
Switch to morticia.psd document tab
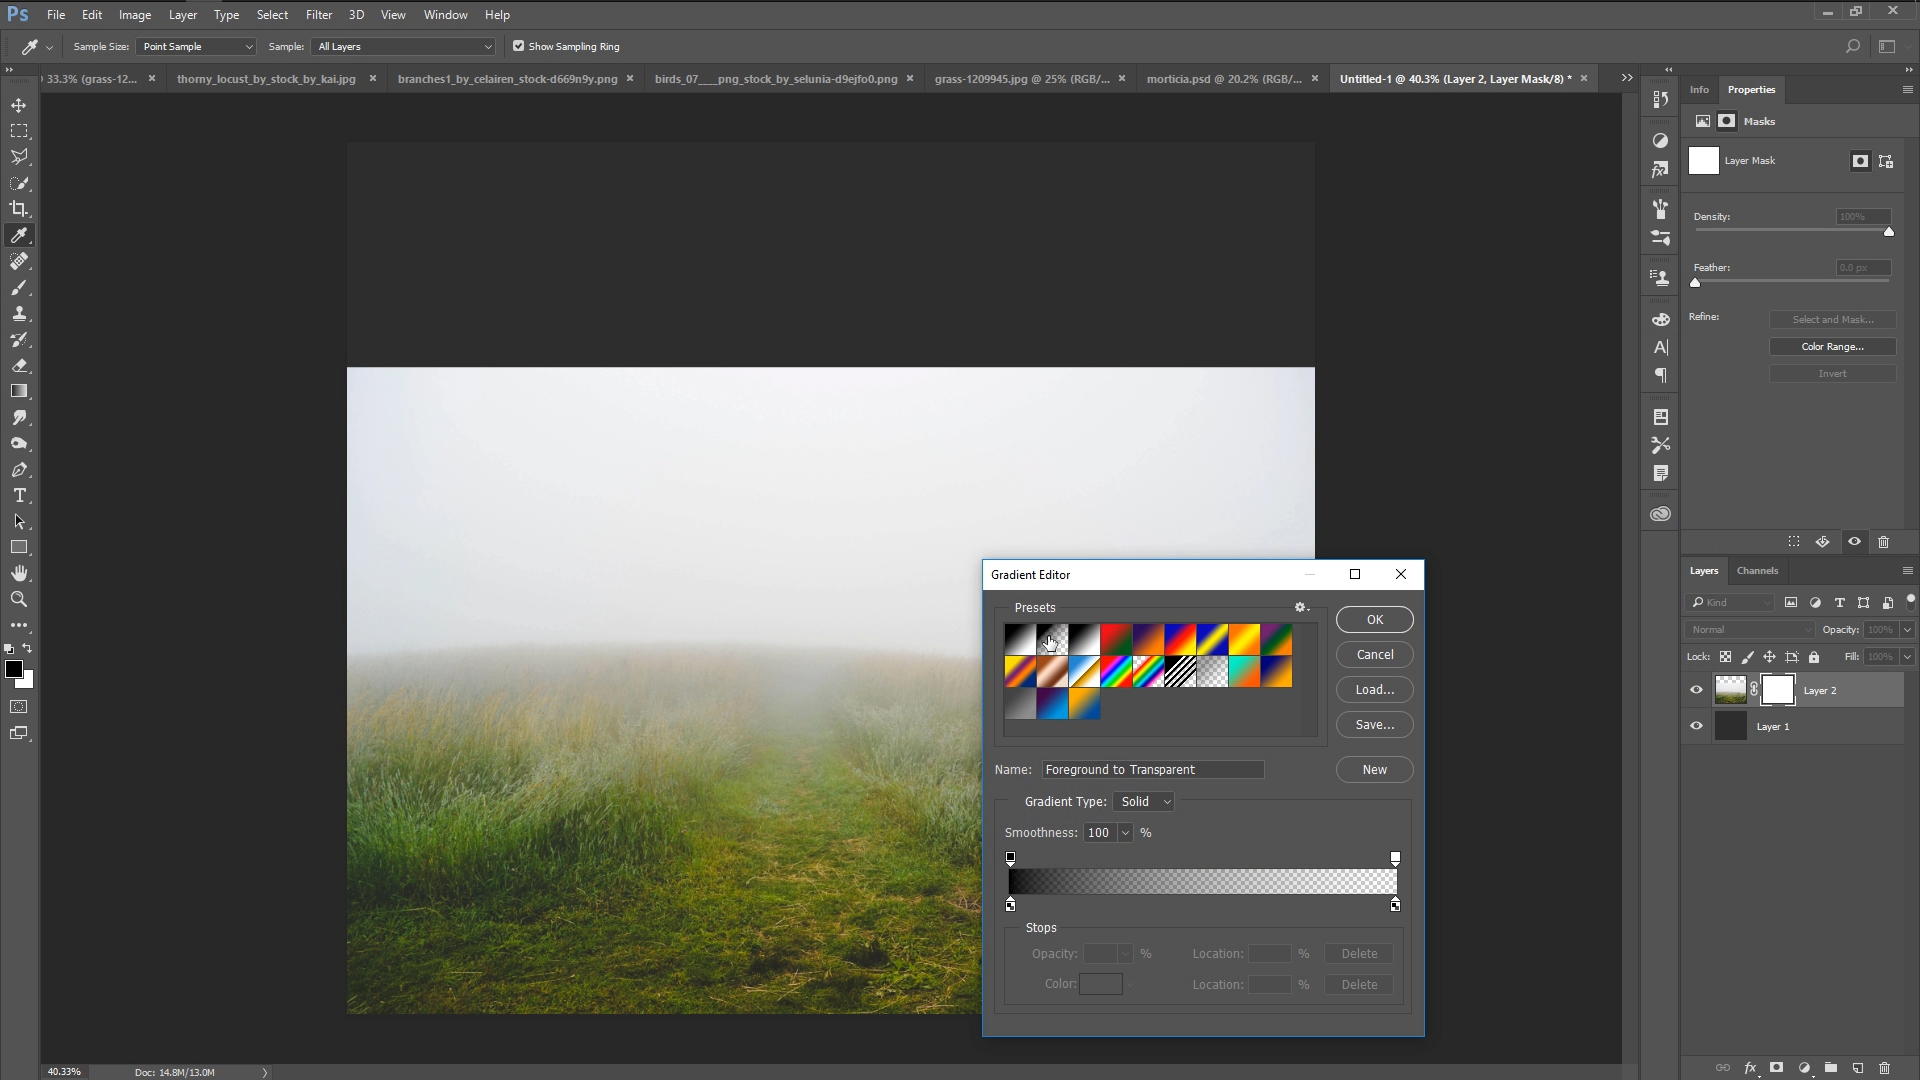[x=1224, y=79]
